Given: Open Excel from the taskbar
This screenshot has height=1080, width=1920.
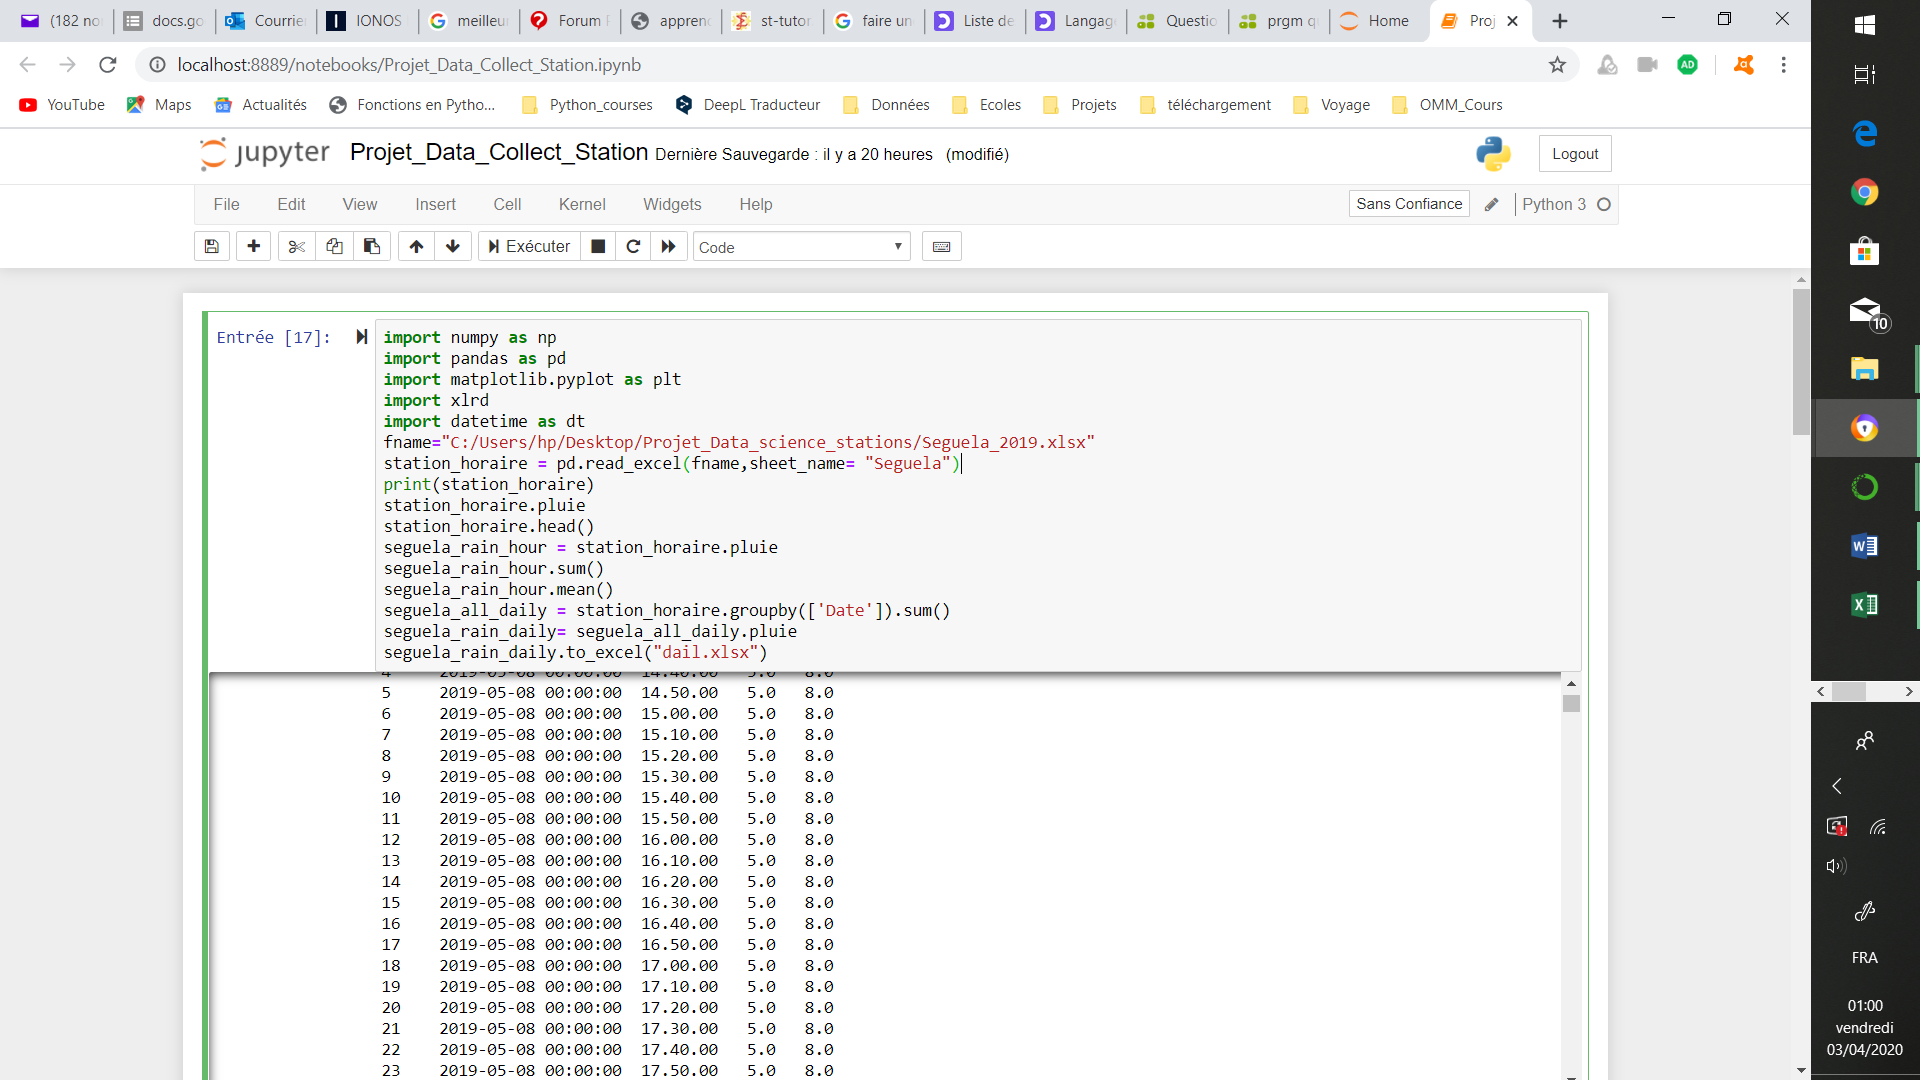Looking at the screenshot, I should pos(1865,604).
